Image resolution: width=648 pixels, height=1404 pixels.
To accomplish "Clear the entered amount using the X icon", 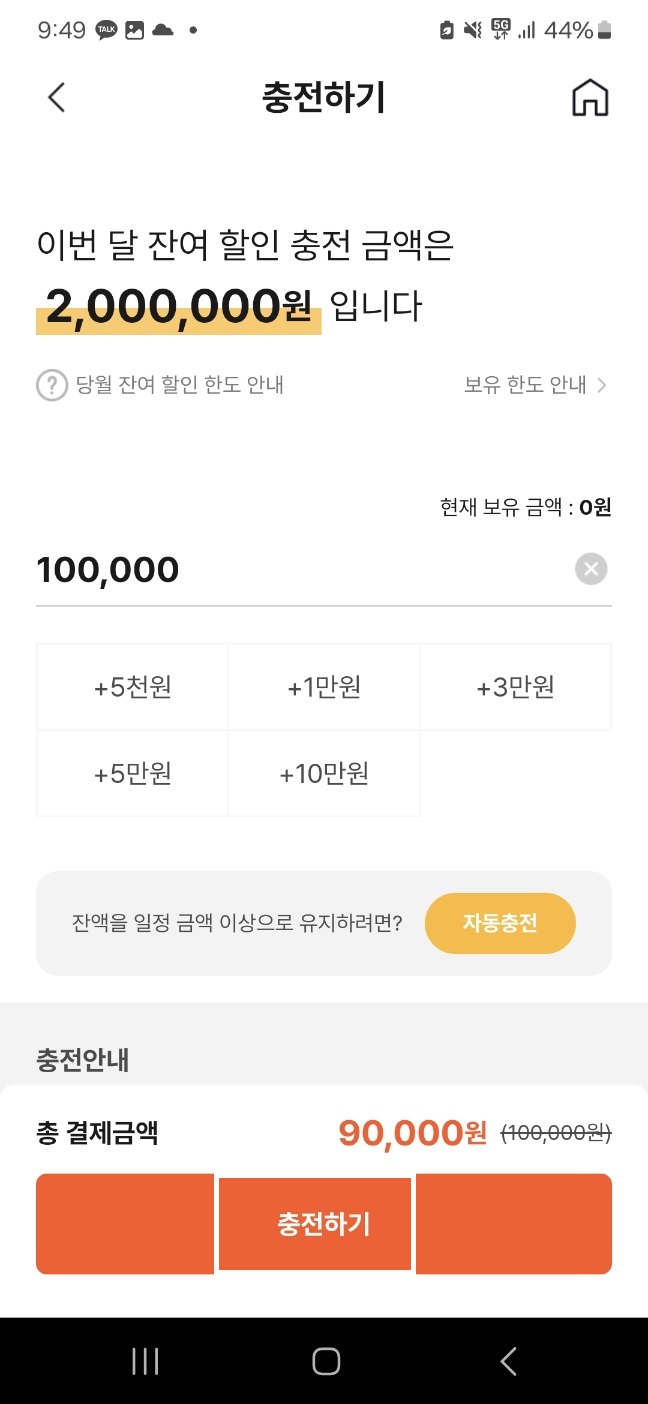I will tap(590, 569).
